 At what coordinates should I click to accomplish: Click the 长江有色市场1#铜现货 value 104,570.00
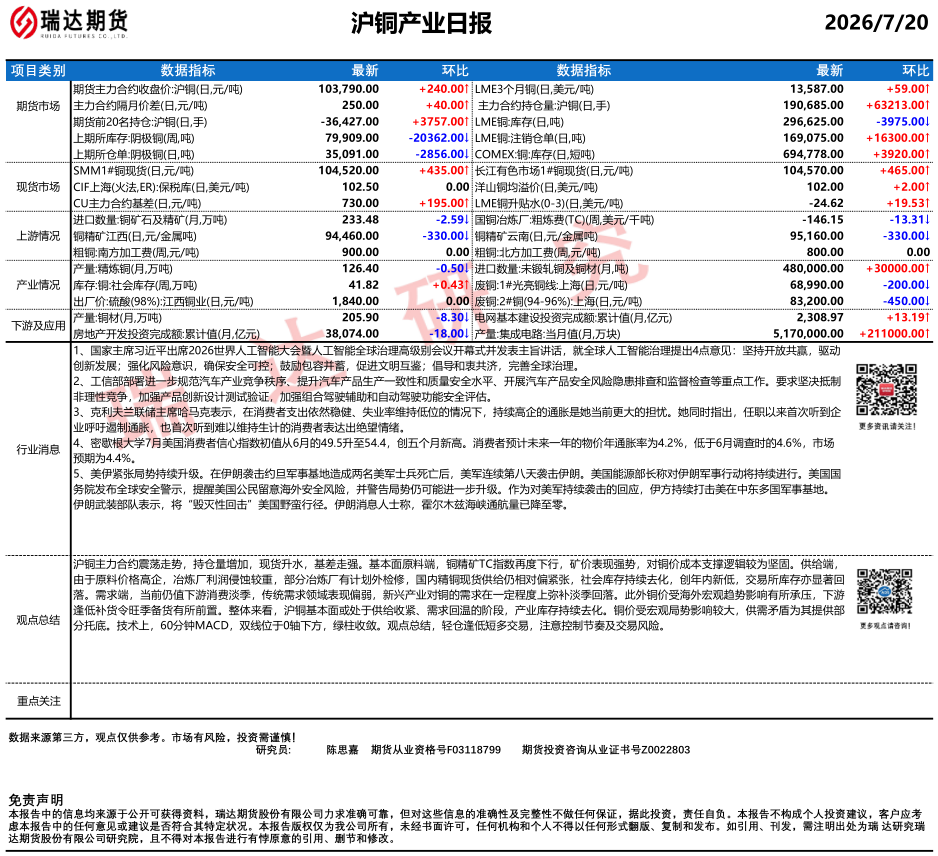point(814,171)
